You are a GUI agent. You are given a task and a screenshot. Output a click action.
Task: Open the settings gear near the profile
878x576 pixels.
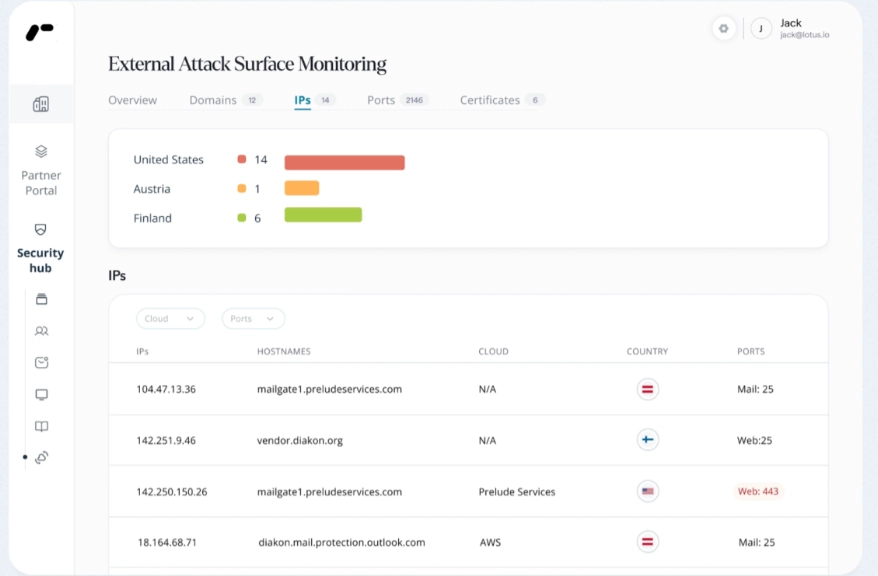pos(723,28)
